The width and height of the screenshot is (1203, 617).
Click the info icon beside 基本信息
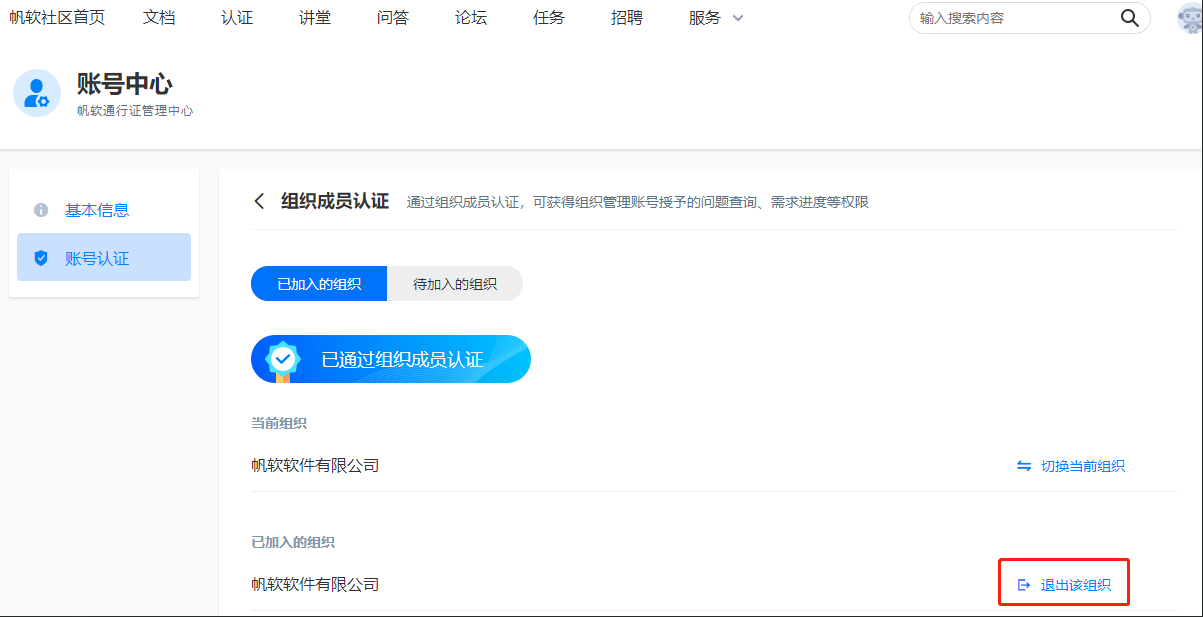(x=41, y=210)
